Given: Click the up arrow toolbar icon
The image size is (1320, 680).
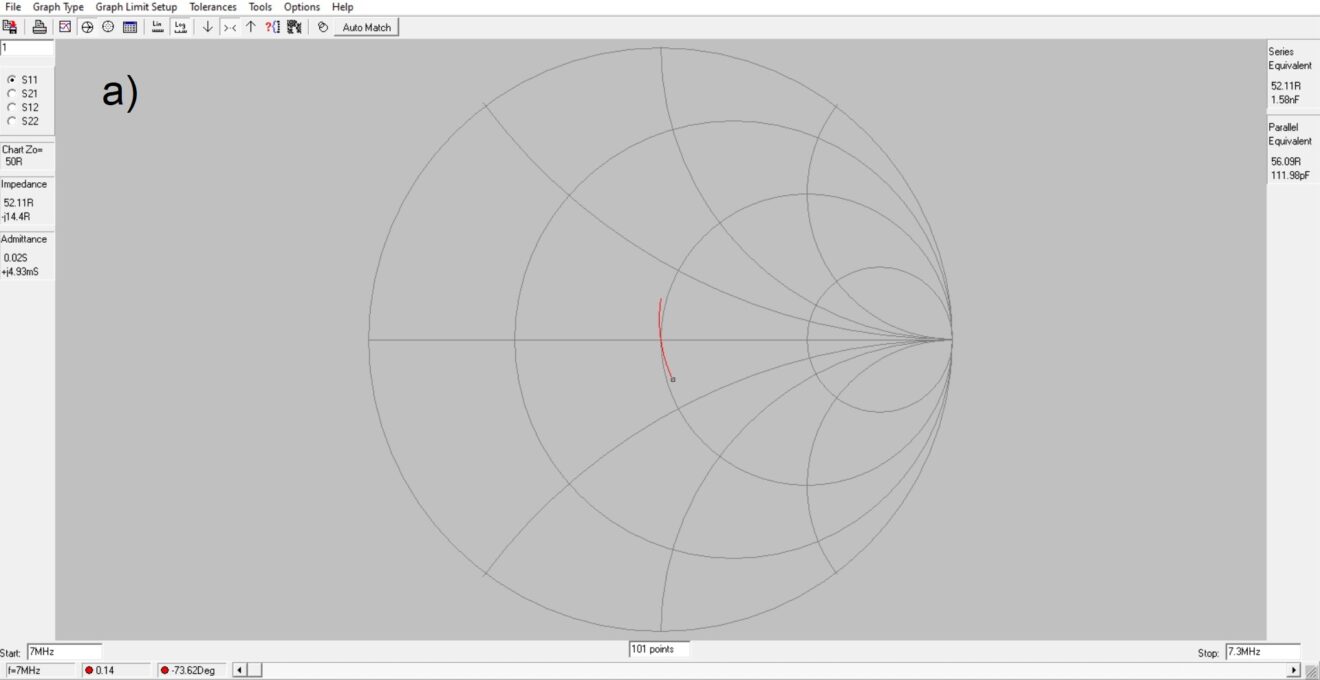Looking at the screenshot, I should point(251,27).
